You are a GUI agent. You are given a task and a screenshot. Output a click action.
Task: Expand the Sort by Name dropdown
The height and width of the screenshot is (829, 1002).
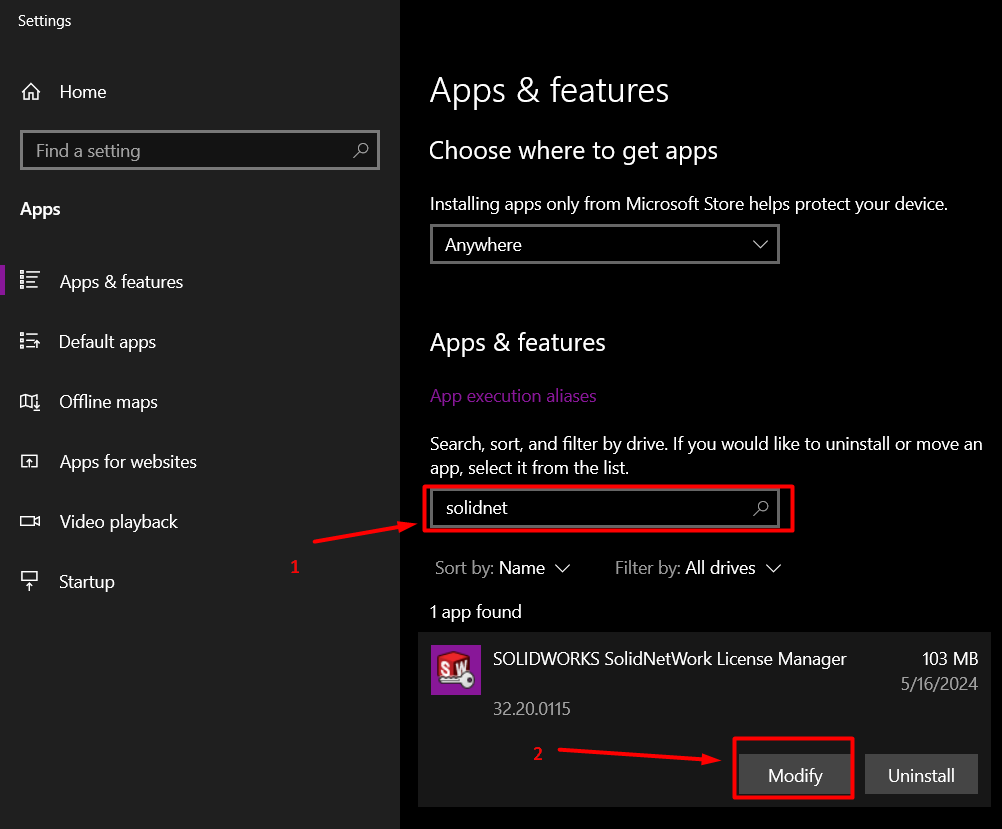(502, 568)
